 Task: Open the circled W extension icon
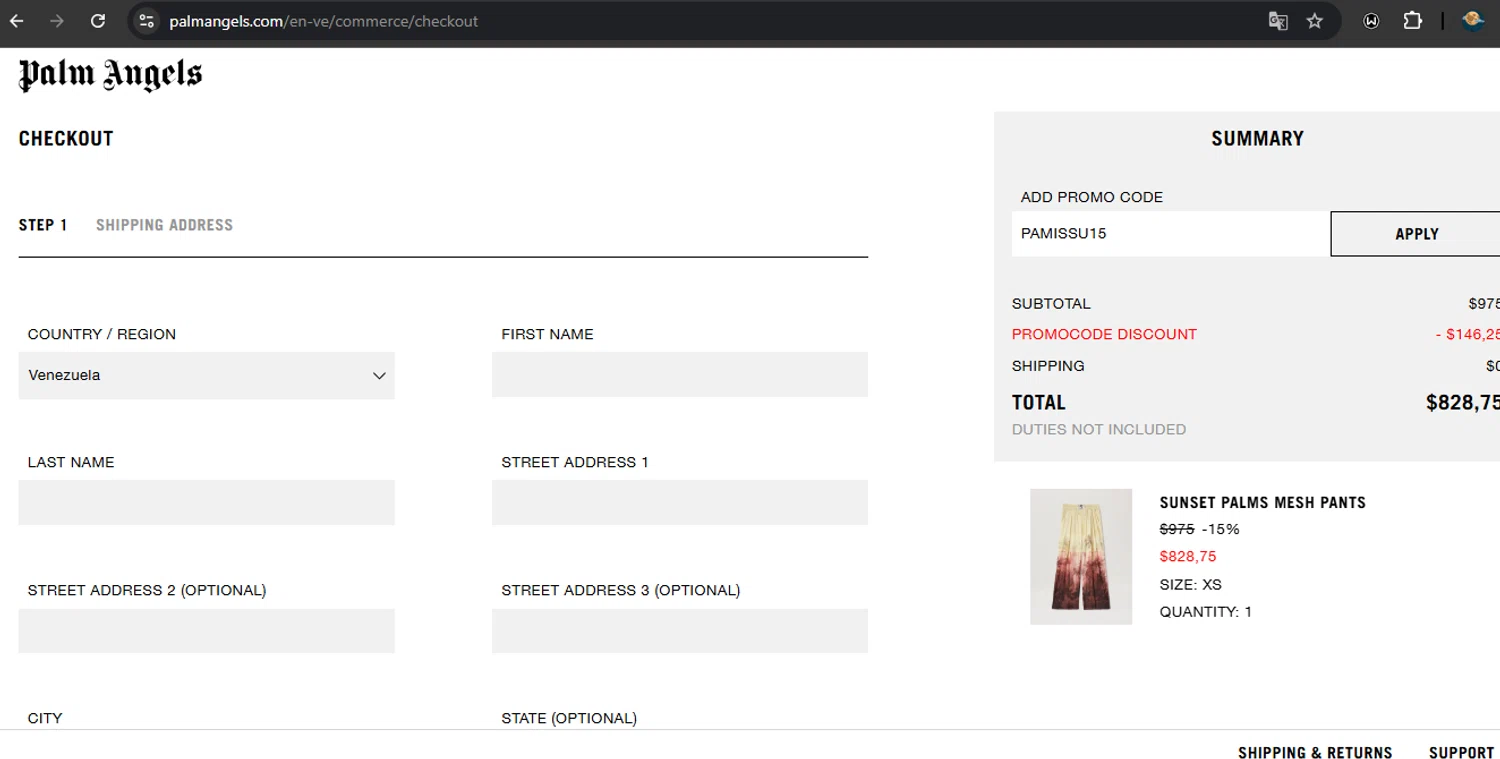click(x=1372, y=21)
